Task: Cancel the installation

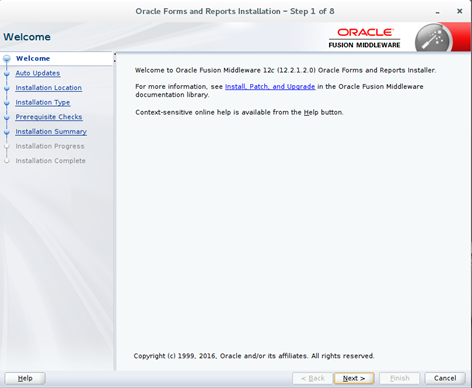Action: (x=445, y=378)
